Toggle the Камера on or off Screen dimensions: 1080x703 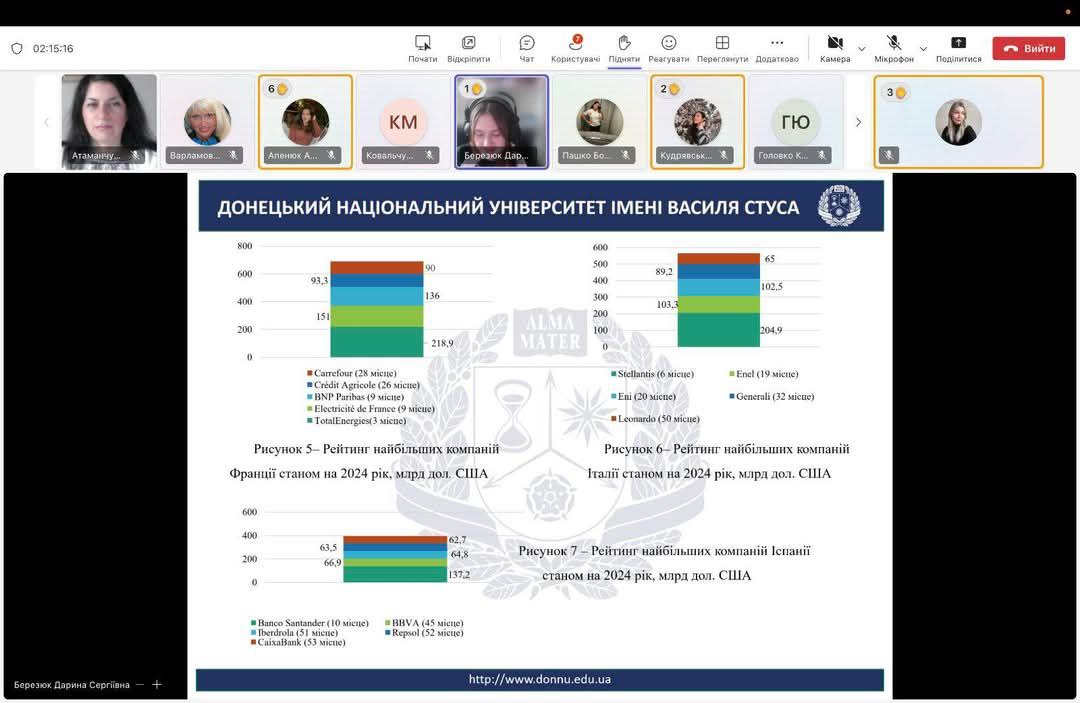(x=835, y=49)
